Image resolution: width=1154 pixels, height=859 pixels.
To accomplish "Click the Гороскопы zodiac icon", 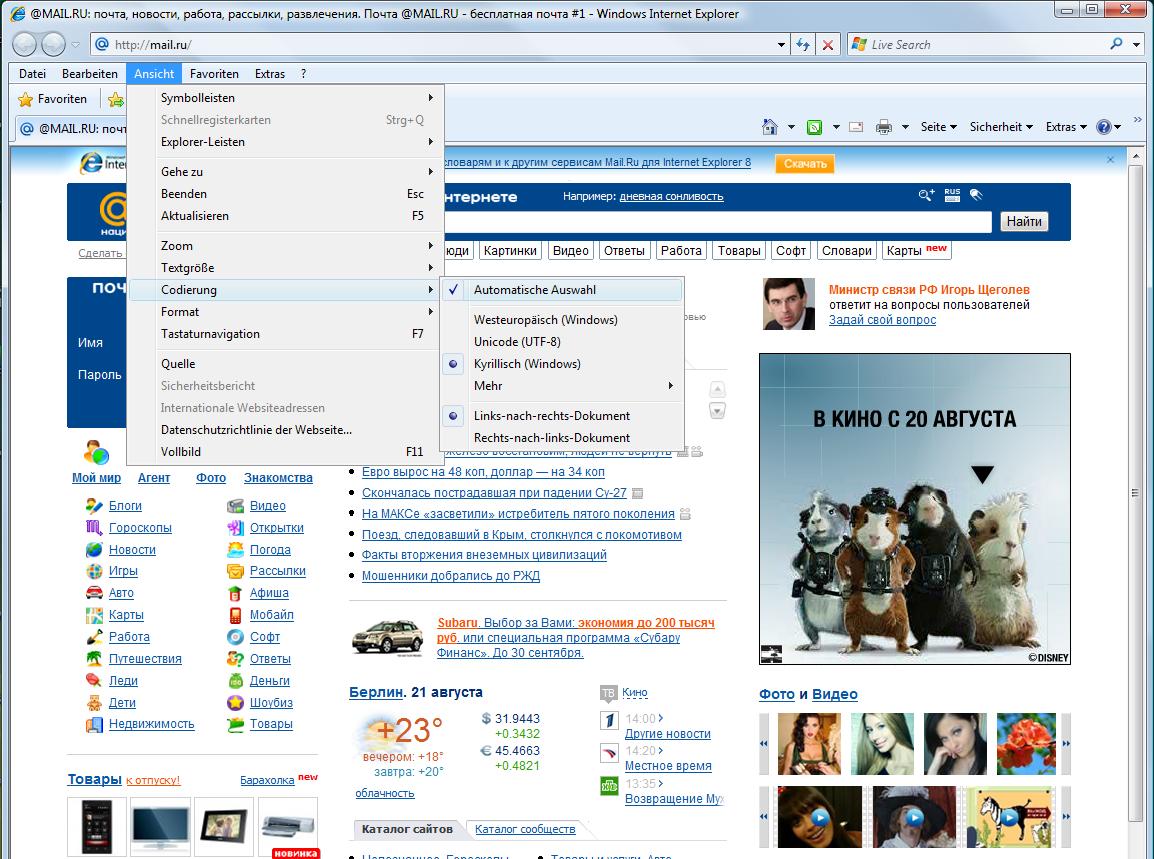I will pyautogui.click(x=94, y=528).
